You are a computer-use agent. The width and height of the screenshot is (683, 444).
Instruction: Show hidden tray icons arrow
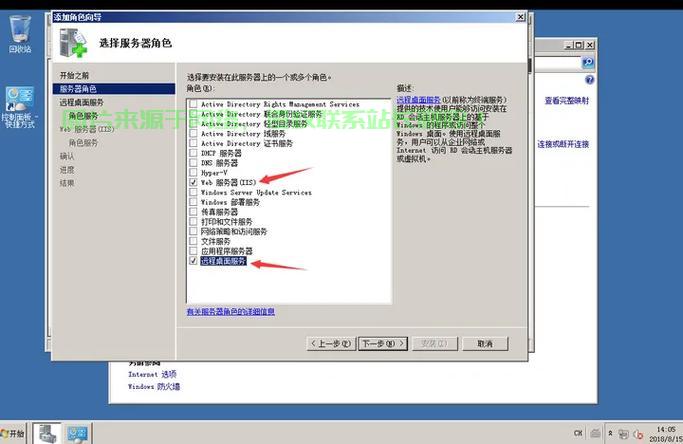point(610,433)
